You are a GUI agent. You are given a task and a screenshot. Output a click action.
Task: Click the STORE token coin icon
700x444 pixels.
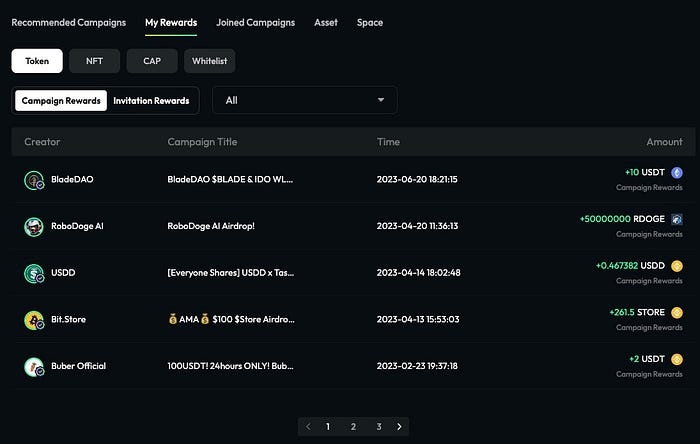tap(677, 312)
